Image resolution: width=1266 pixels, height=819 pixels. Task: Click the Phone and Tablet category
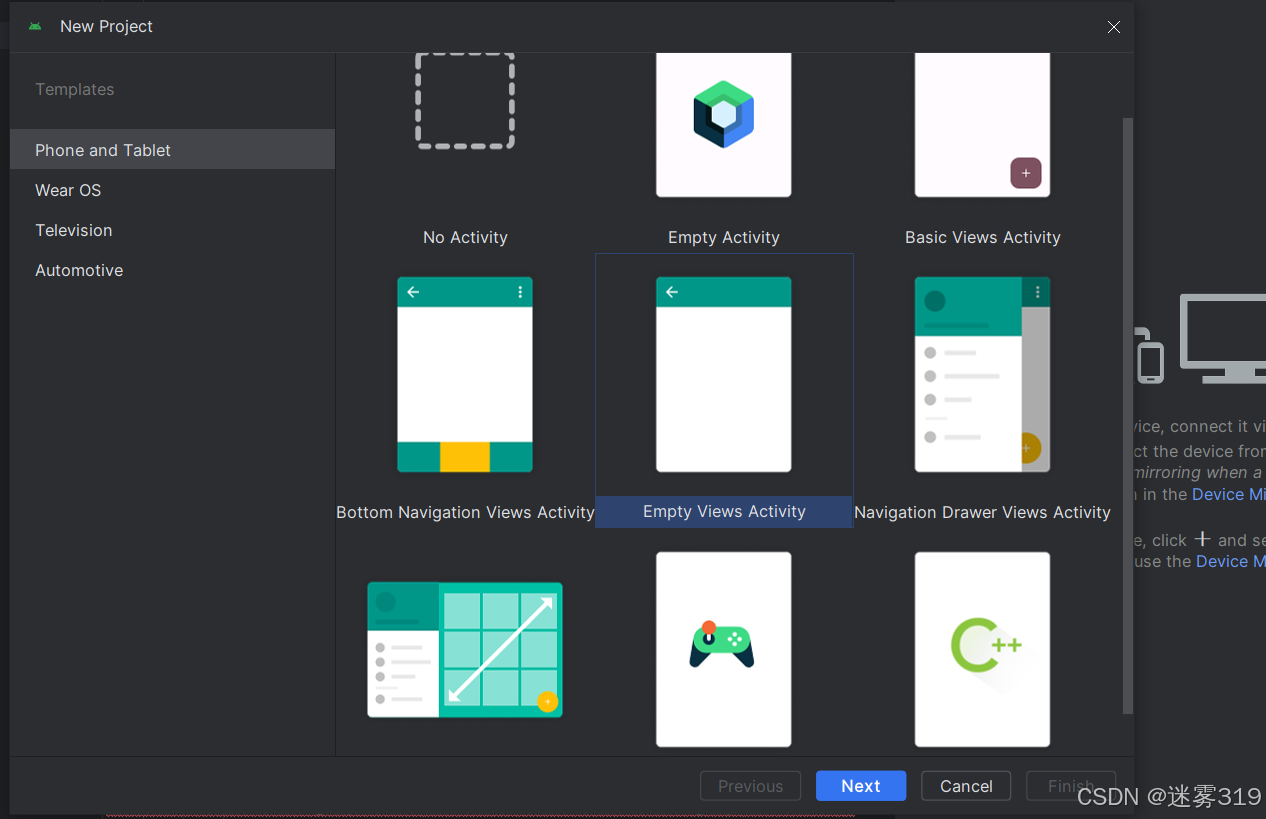pos(103,149)
